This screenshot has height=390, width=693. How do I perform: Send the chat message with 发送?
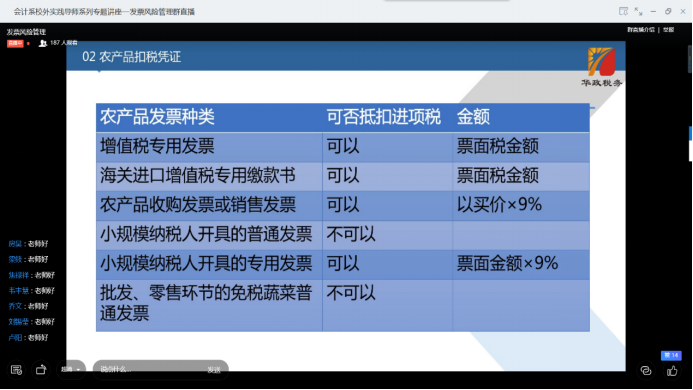pos(214,370)
